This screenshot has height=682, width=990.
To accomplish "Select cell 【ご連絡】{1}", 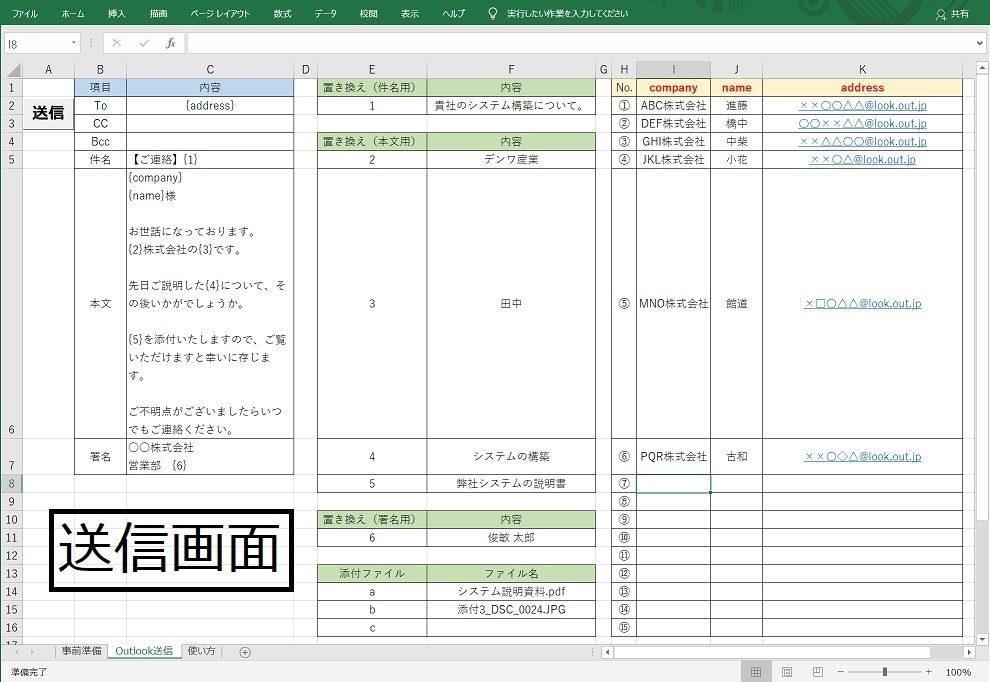I will tap(210, 159).
